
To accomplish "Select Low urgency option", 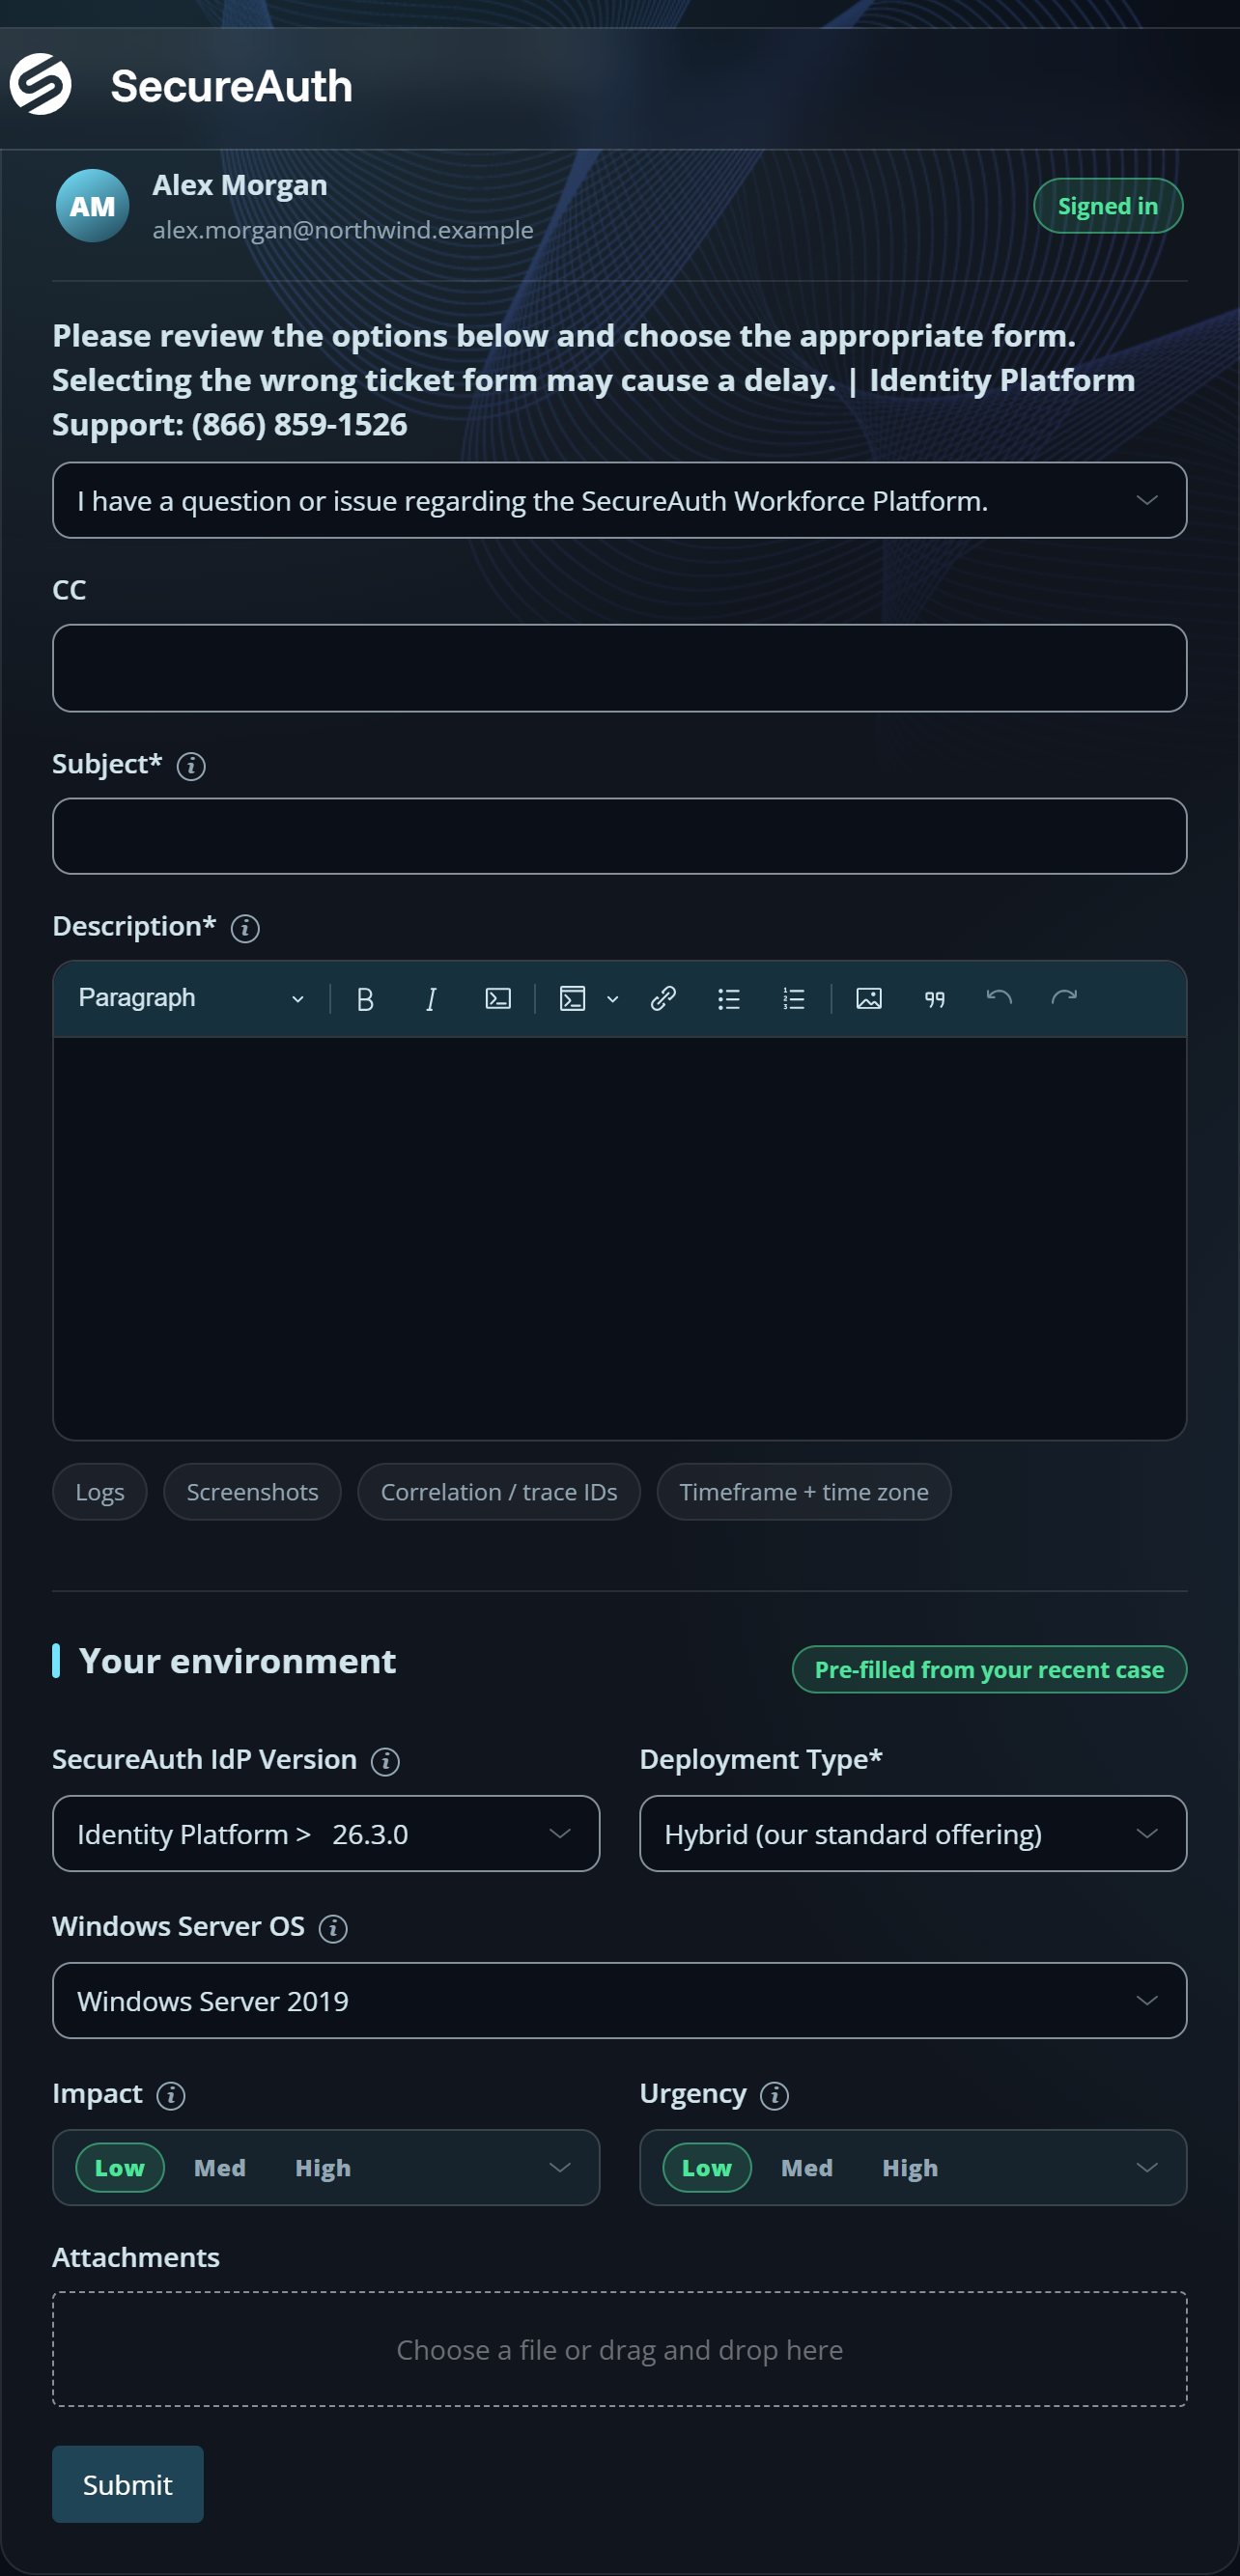I will [x=707, y=2168].
